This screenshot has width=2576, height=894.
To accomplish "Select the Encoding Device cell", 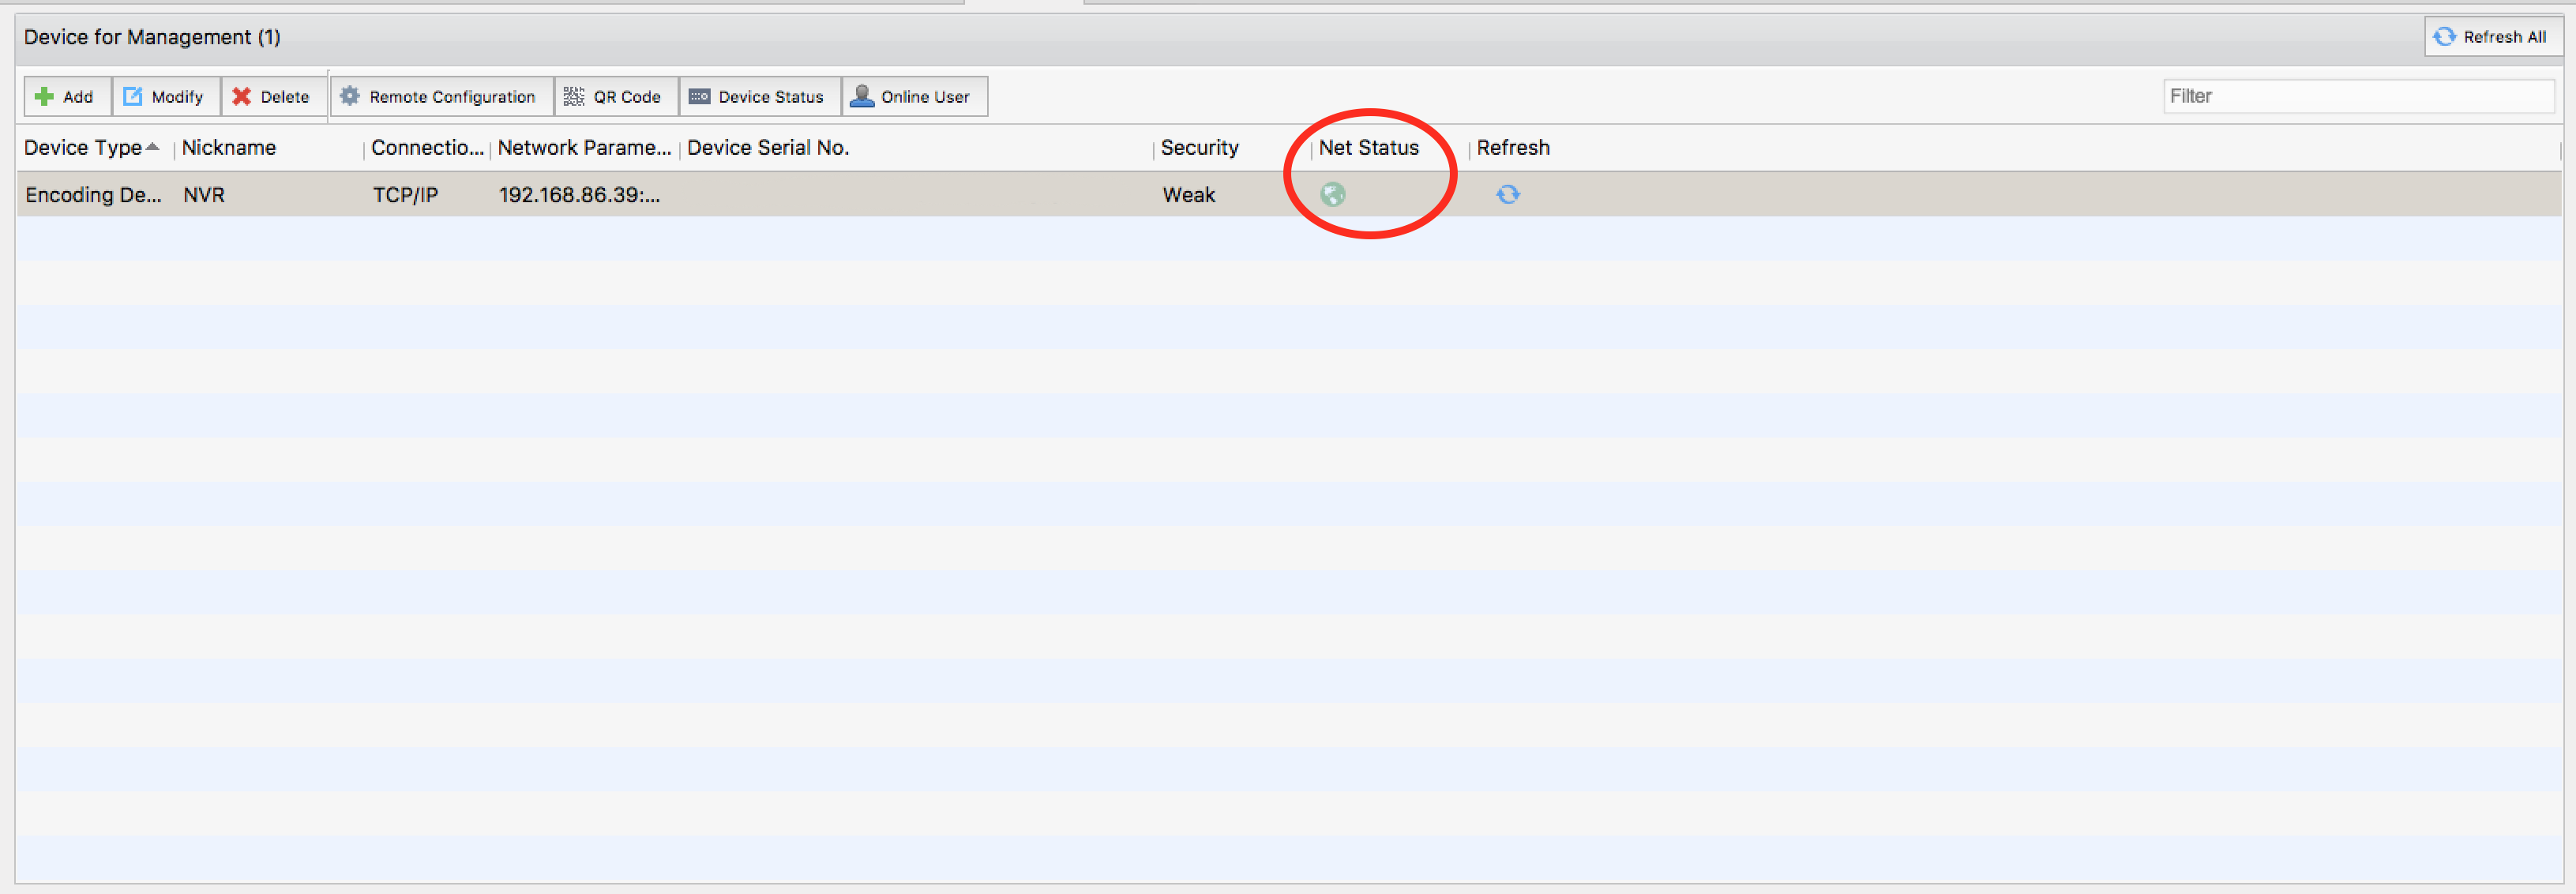I will tap(93, 195).
